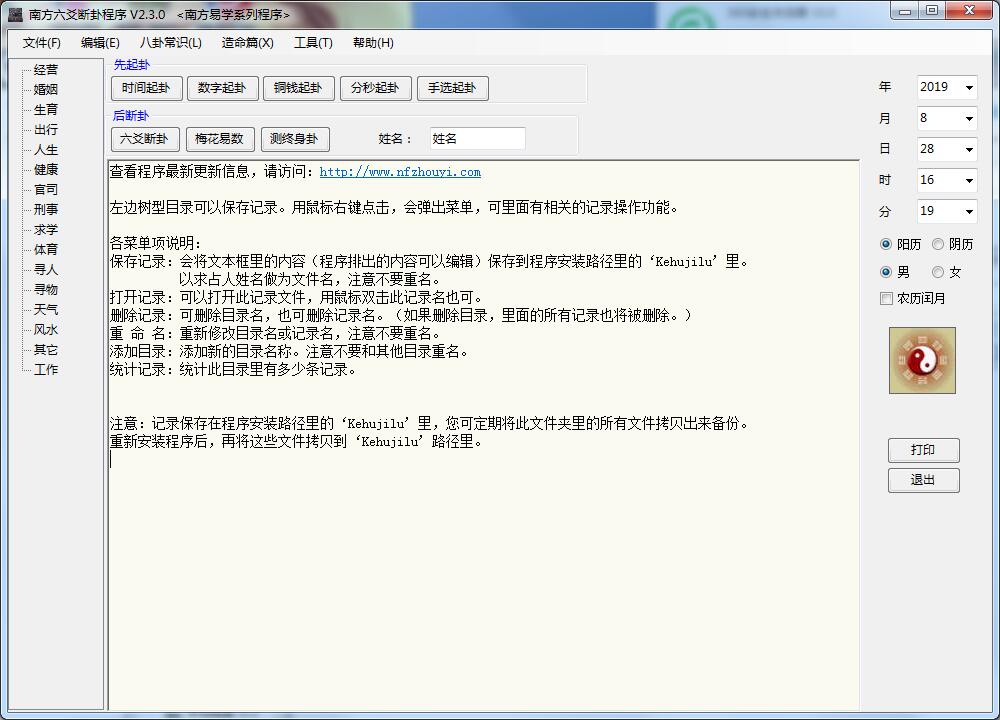The image size is (1000, 720).
Task: Click the 打印 button
Action: pyautogui.click(x=923, y=450)
